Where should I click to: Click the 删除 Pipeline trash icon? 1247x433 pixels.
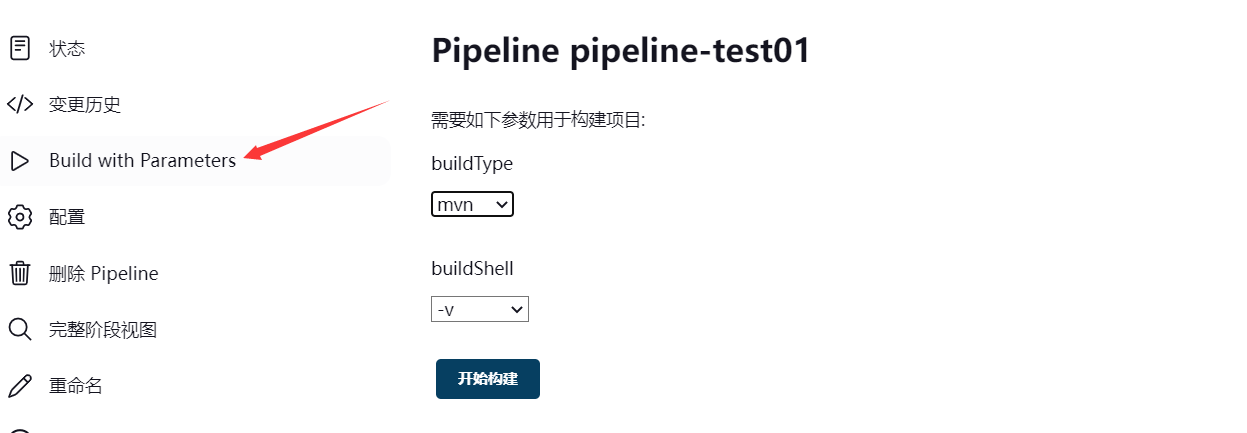tap(20, 273)
